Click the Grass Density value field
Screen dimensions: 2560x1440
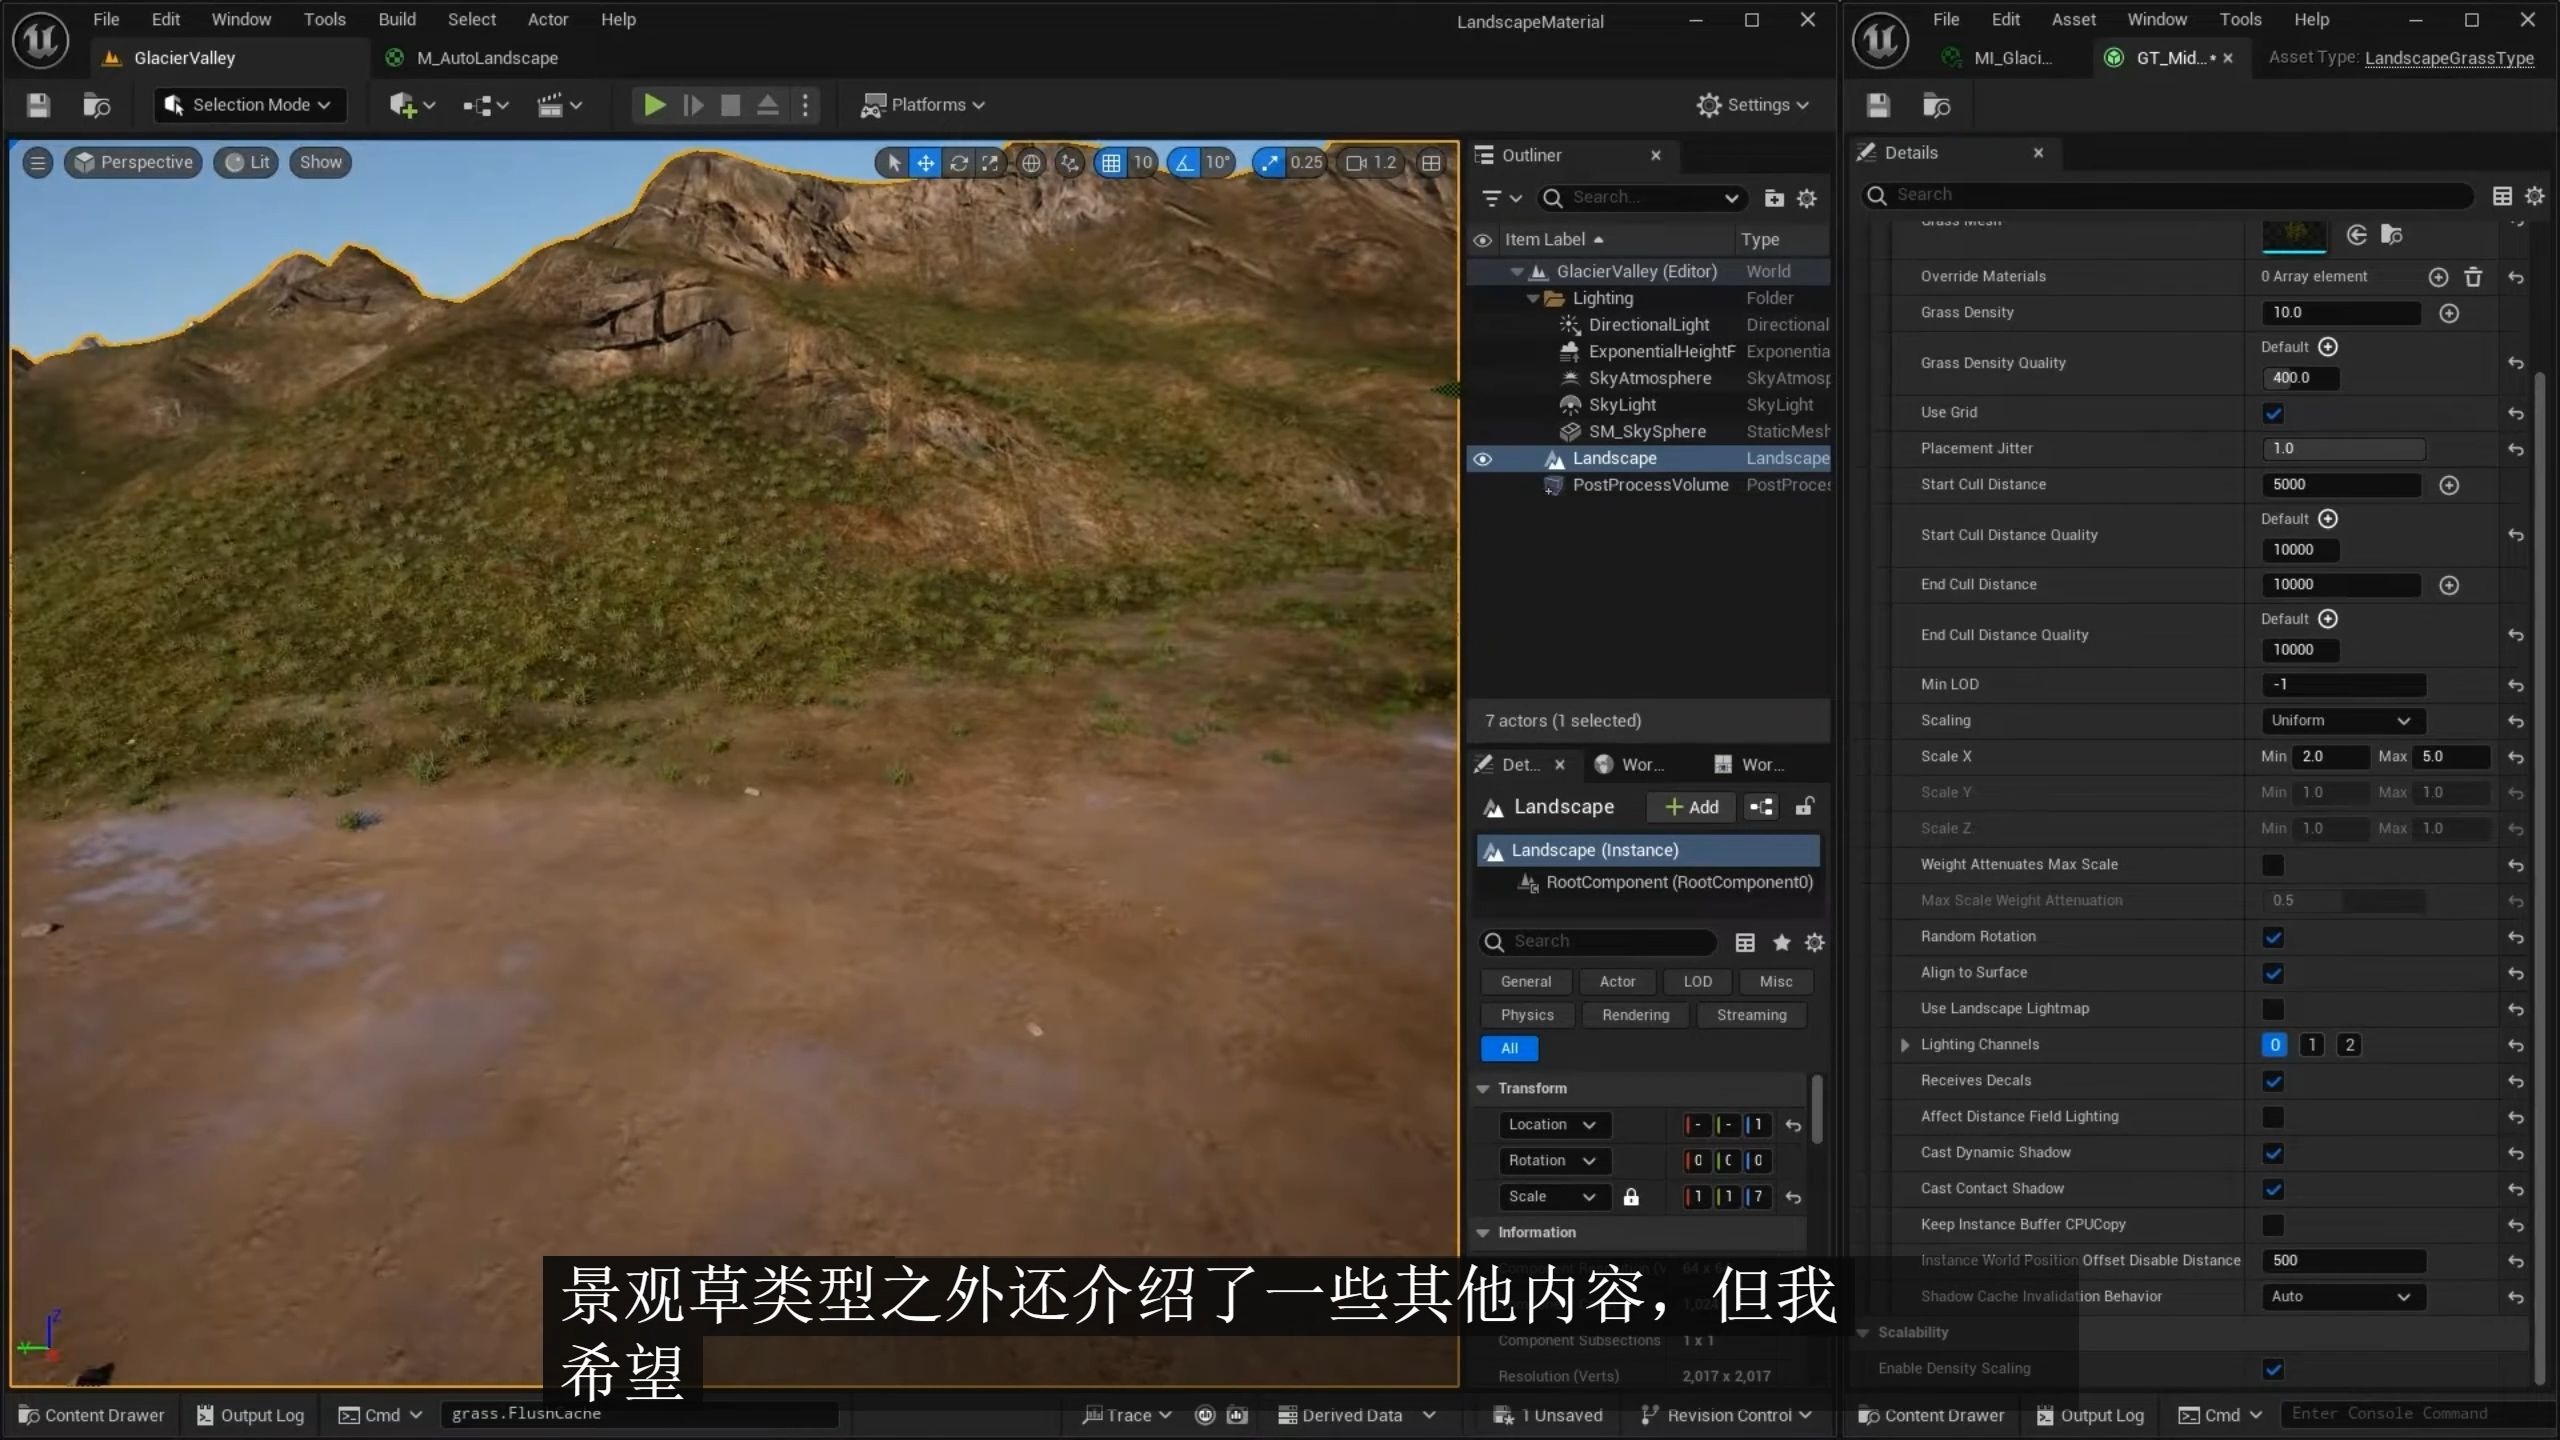click(x=2340, y=313)
